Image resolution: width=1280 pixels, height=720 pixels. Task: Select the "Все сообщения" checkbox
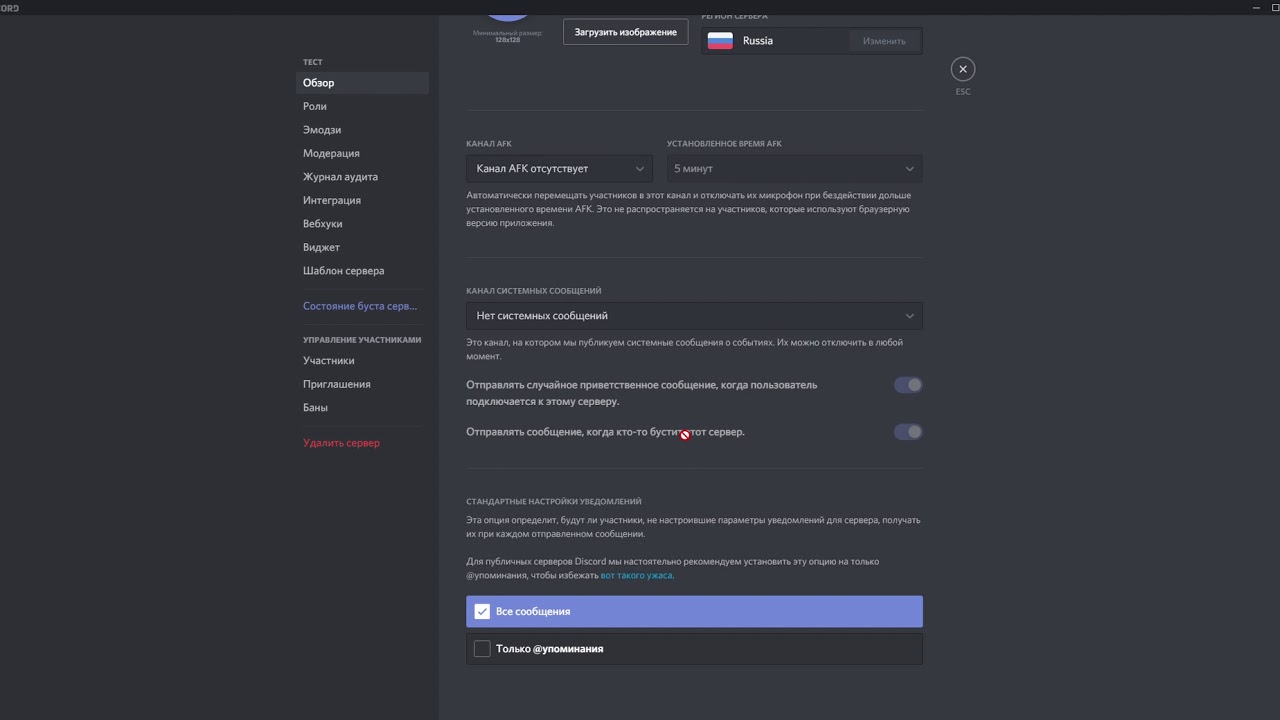tap(482, 611)
